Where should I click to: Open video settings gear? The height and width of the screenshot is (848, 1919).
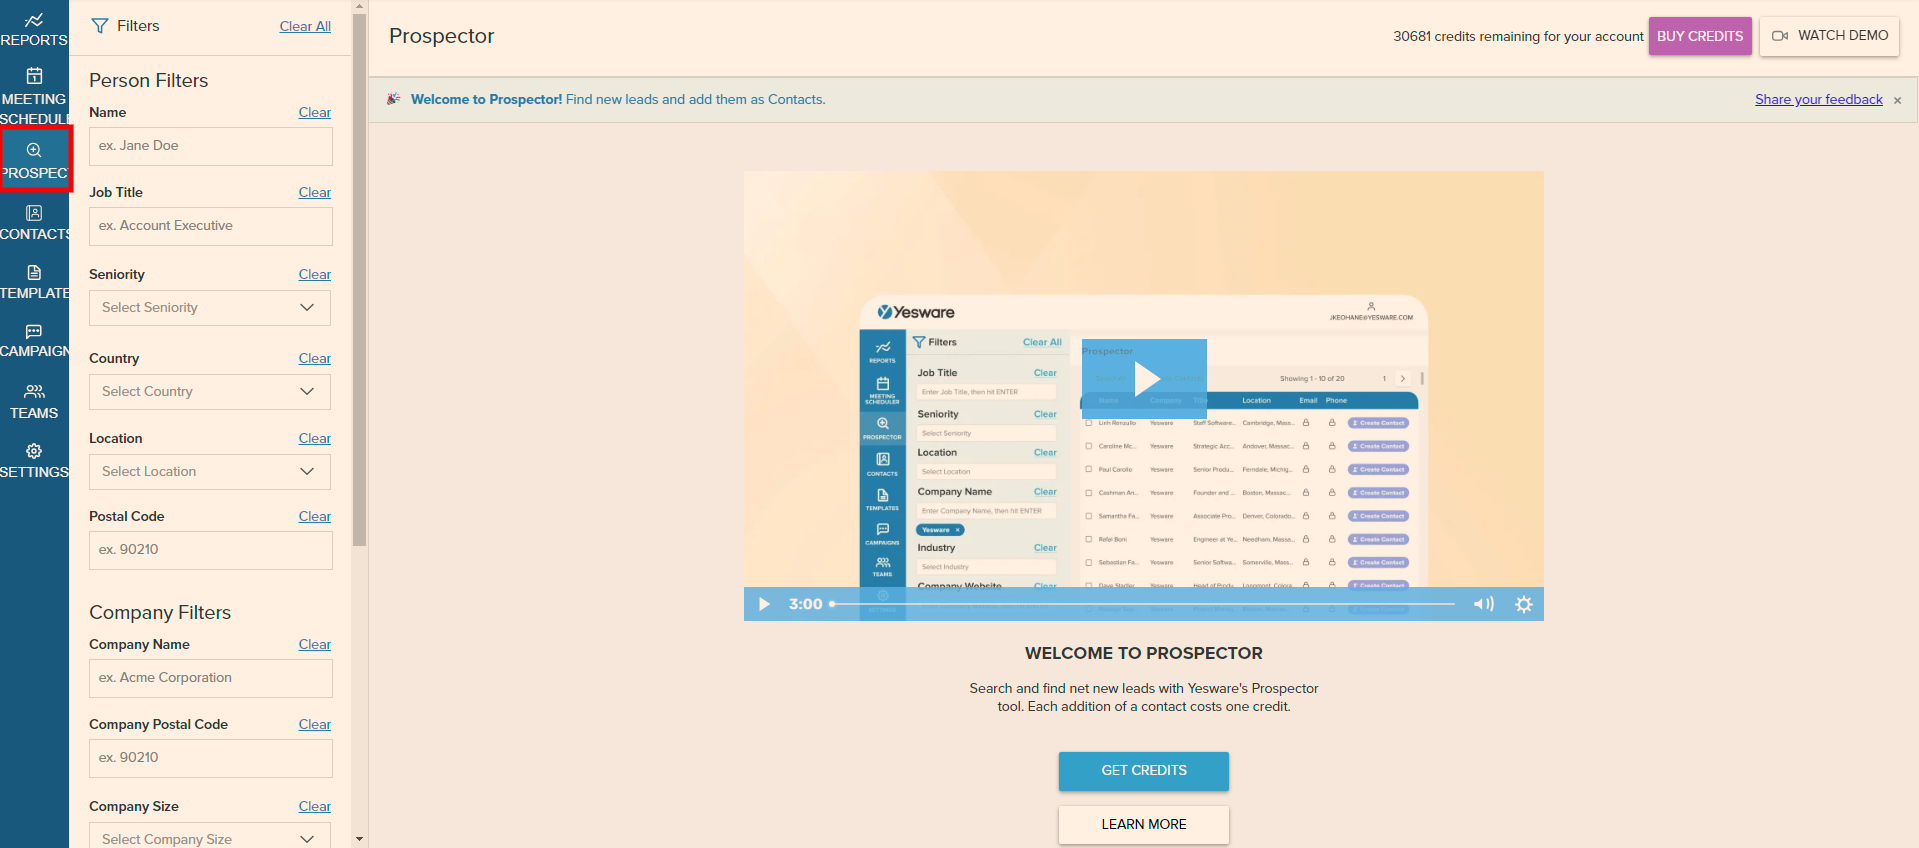(x=1523, y=604)
